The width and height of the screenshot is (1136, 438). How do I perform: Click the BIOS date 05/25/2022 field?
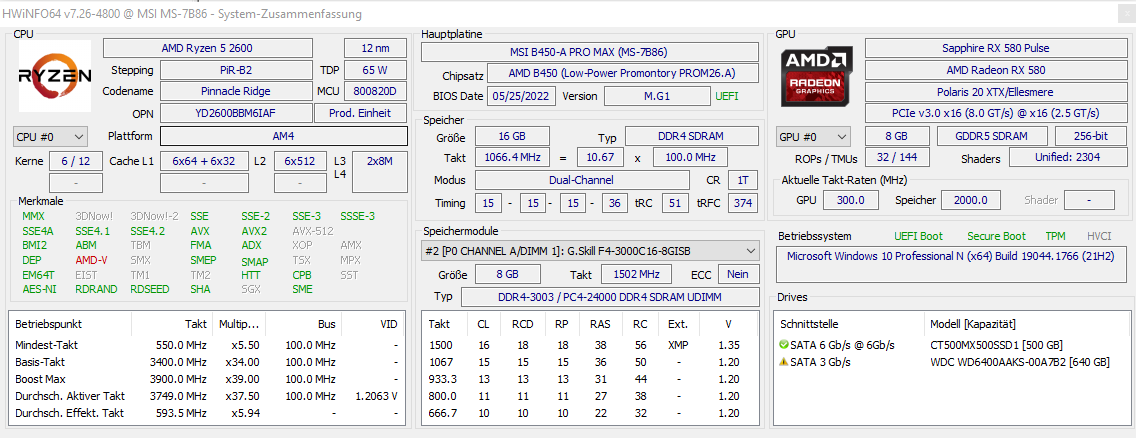click(522, 96)
